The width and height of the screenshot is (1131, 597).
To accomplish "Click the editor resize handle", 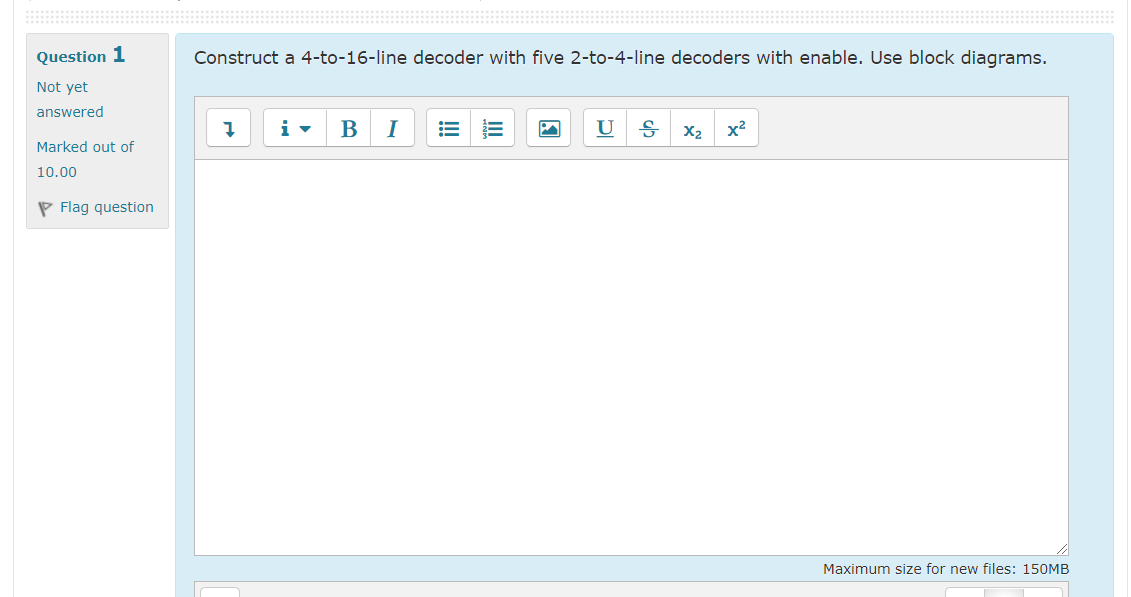I will pyautogui.click(x=1062, y=548).
